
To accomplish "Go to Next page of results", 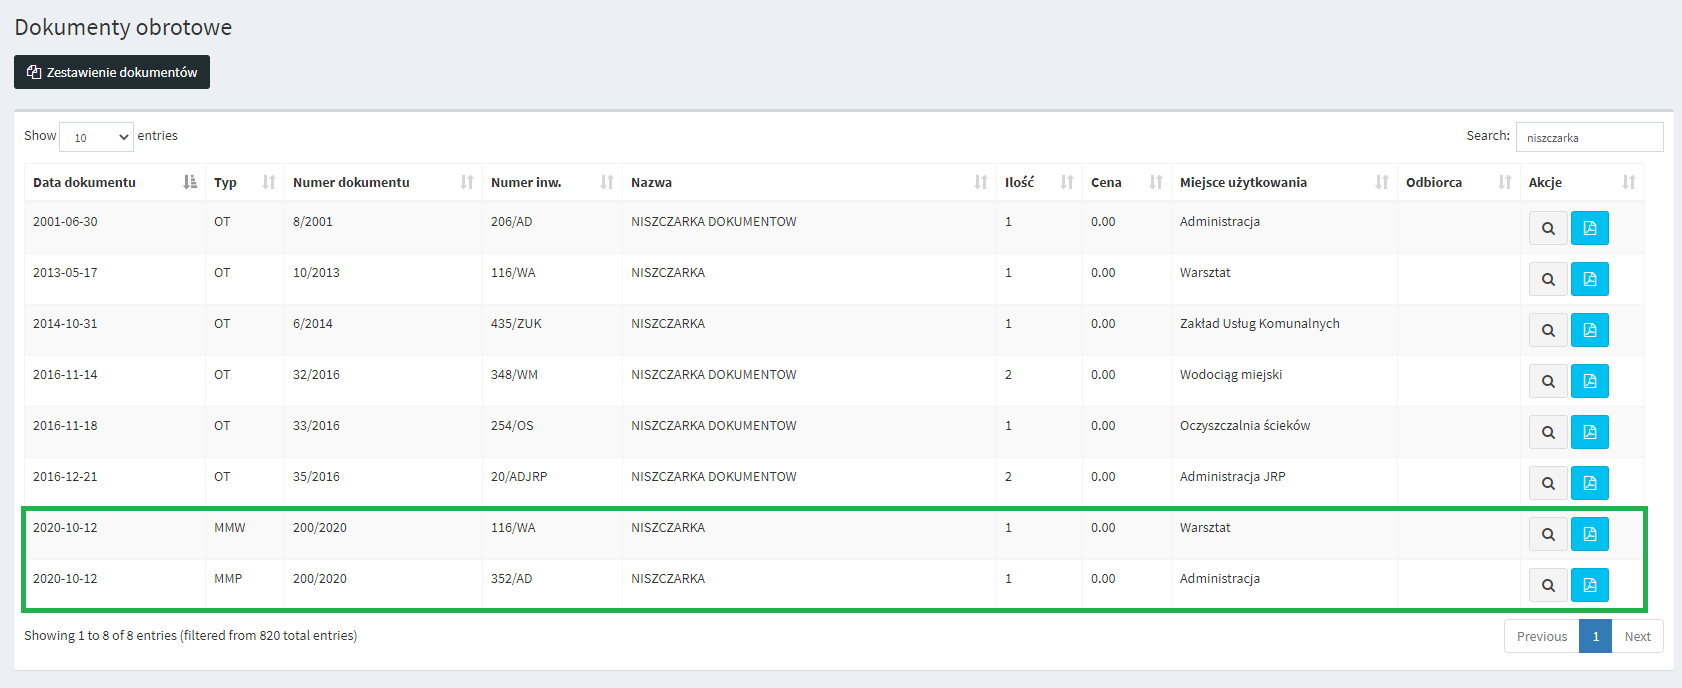I will (x=1637, y=637).
